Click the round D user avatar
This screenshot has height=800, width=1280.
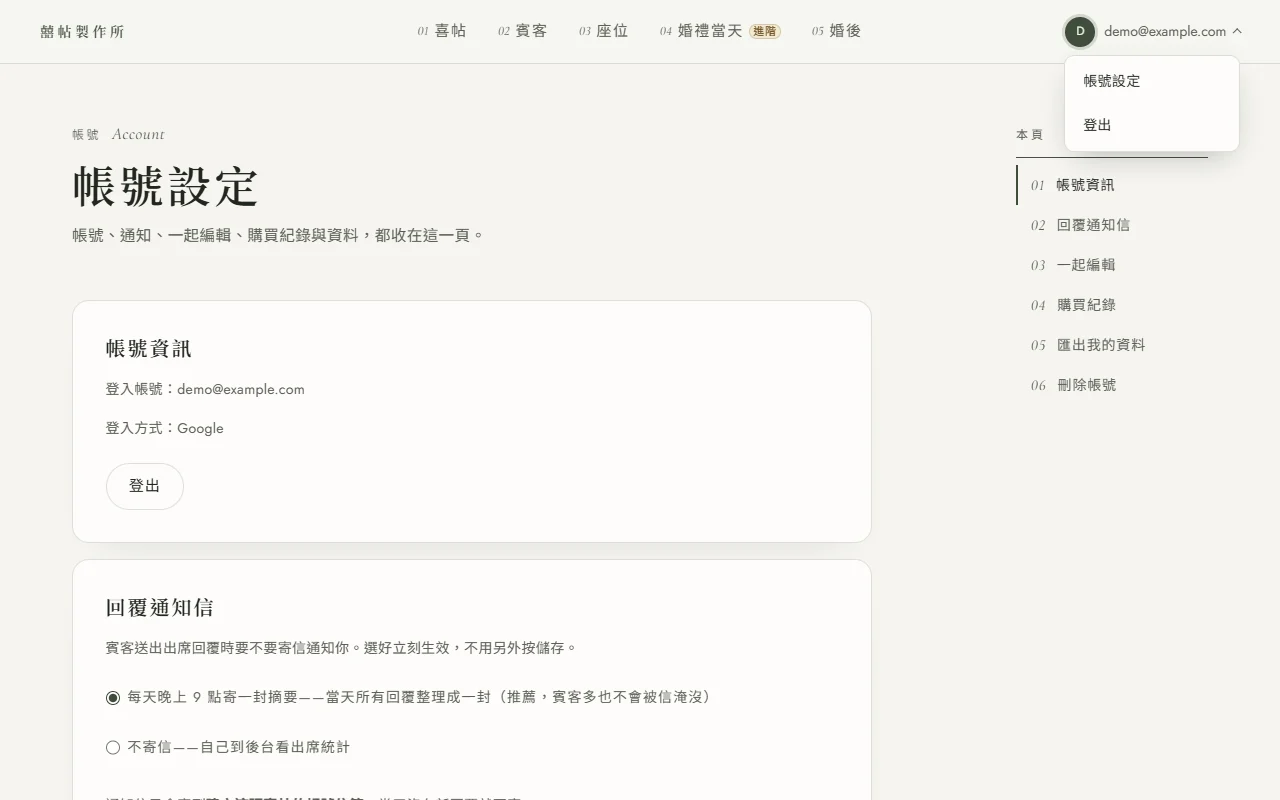tap(1080, 31)
